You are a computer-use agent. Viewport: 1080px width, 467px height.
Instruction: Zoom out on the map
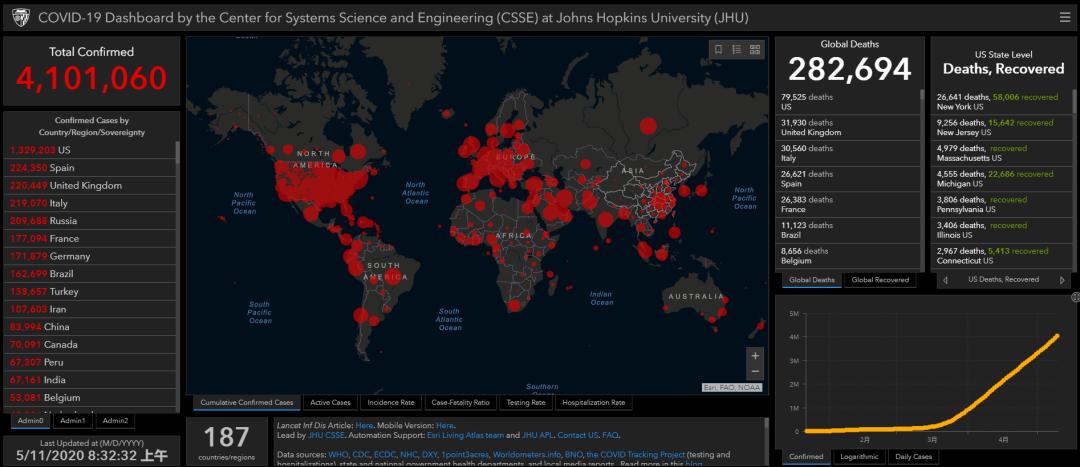(755, 372)
